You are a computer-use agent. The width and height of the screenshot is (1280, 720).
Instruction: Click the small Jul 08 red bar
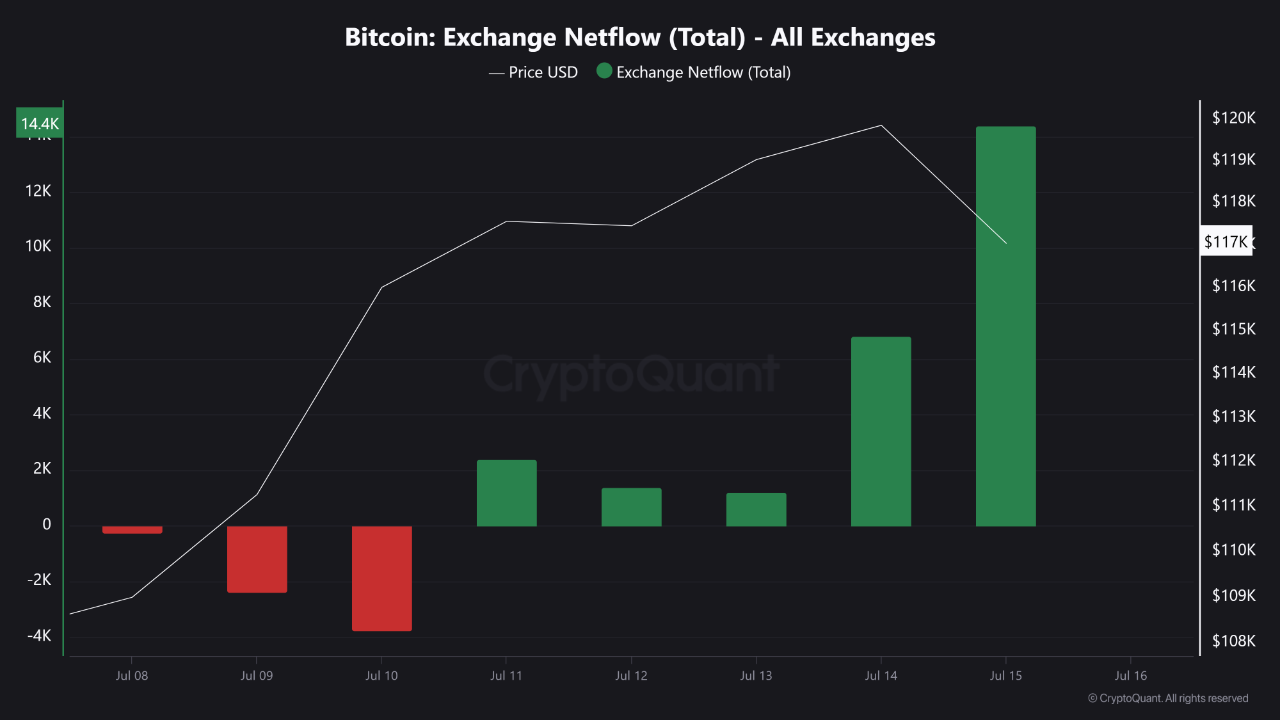132,529
